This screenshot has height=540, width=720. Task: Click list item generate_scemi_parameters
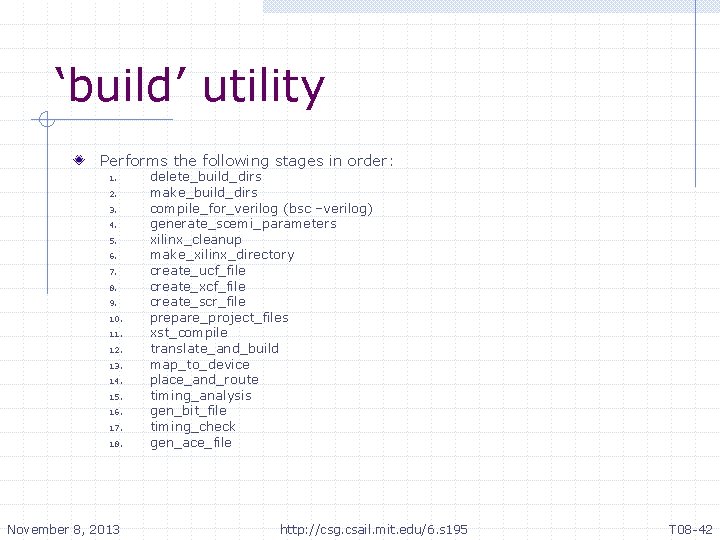[x=243, y=225]
